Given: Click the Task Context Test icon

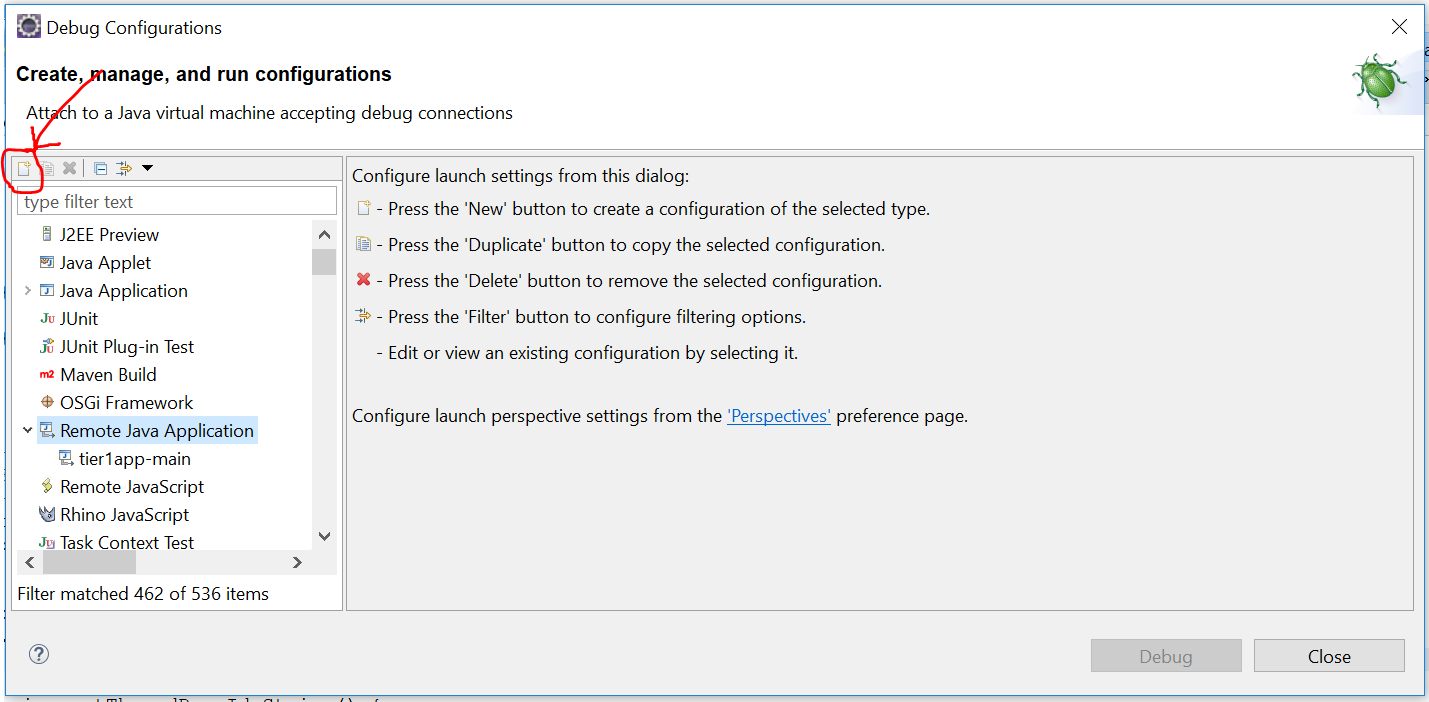Looking at the screenshot, I should point(47,543).
